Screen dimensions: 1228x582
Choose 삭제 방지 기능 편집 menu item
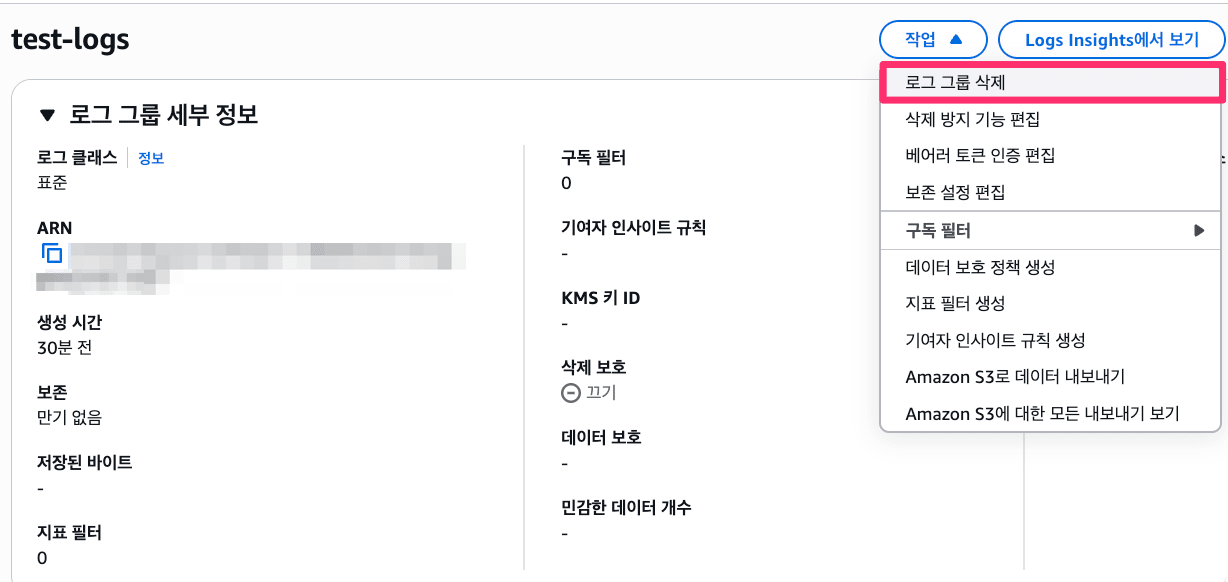(972, 119)
